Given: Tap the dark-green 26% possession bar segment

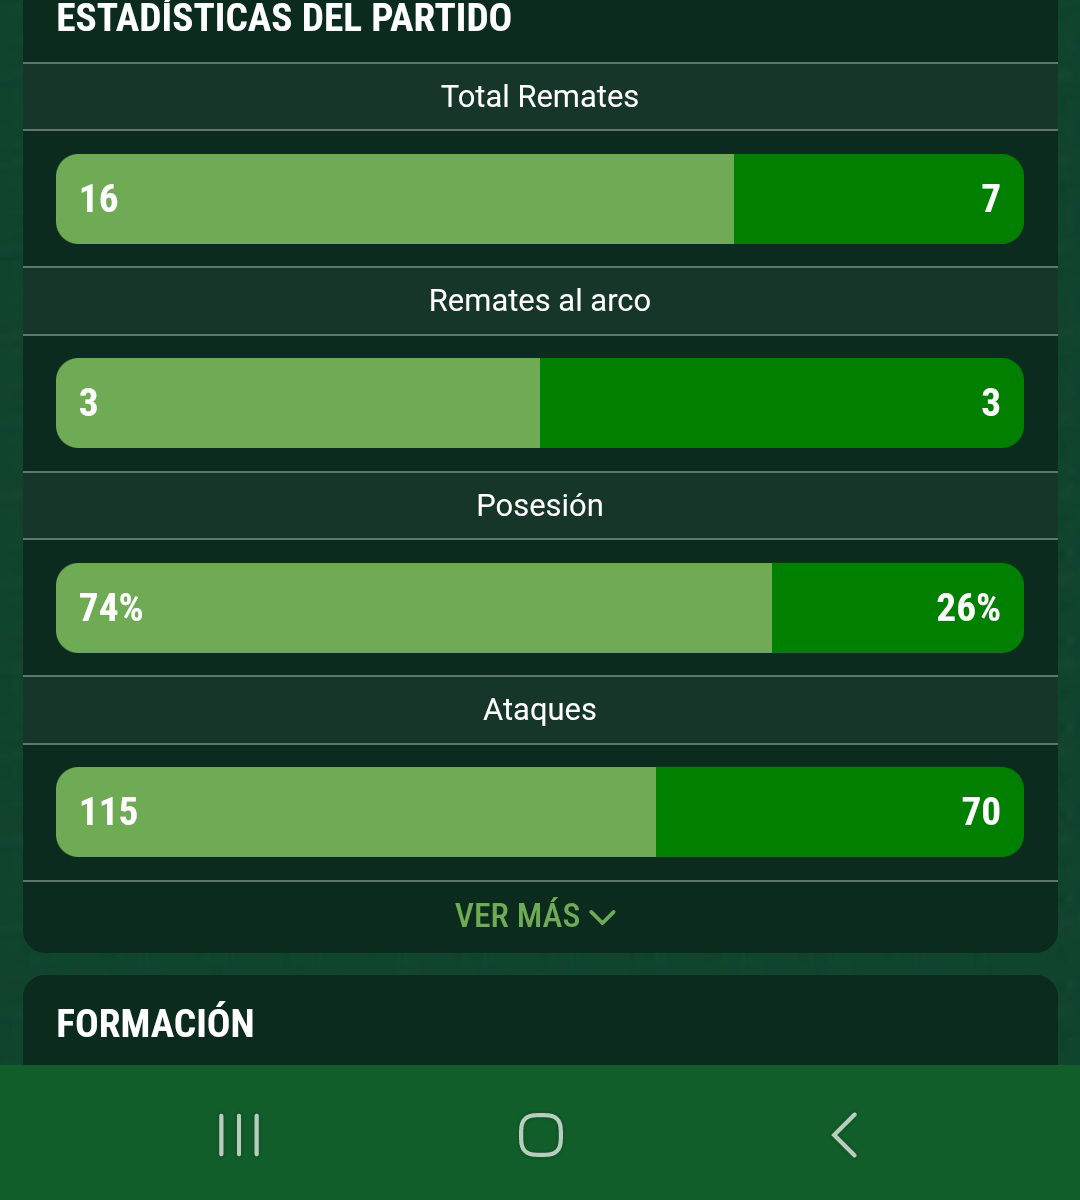Looking at the screenshot, I should [x=898, y=608].
